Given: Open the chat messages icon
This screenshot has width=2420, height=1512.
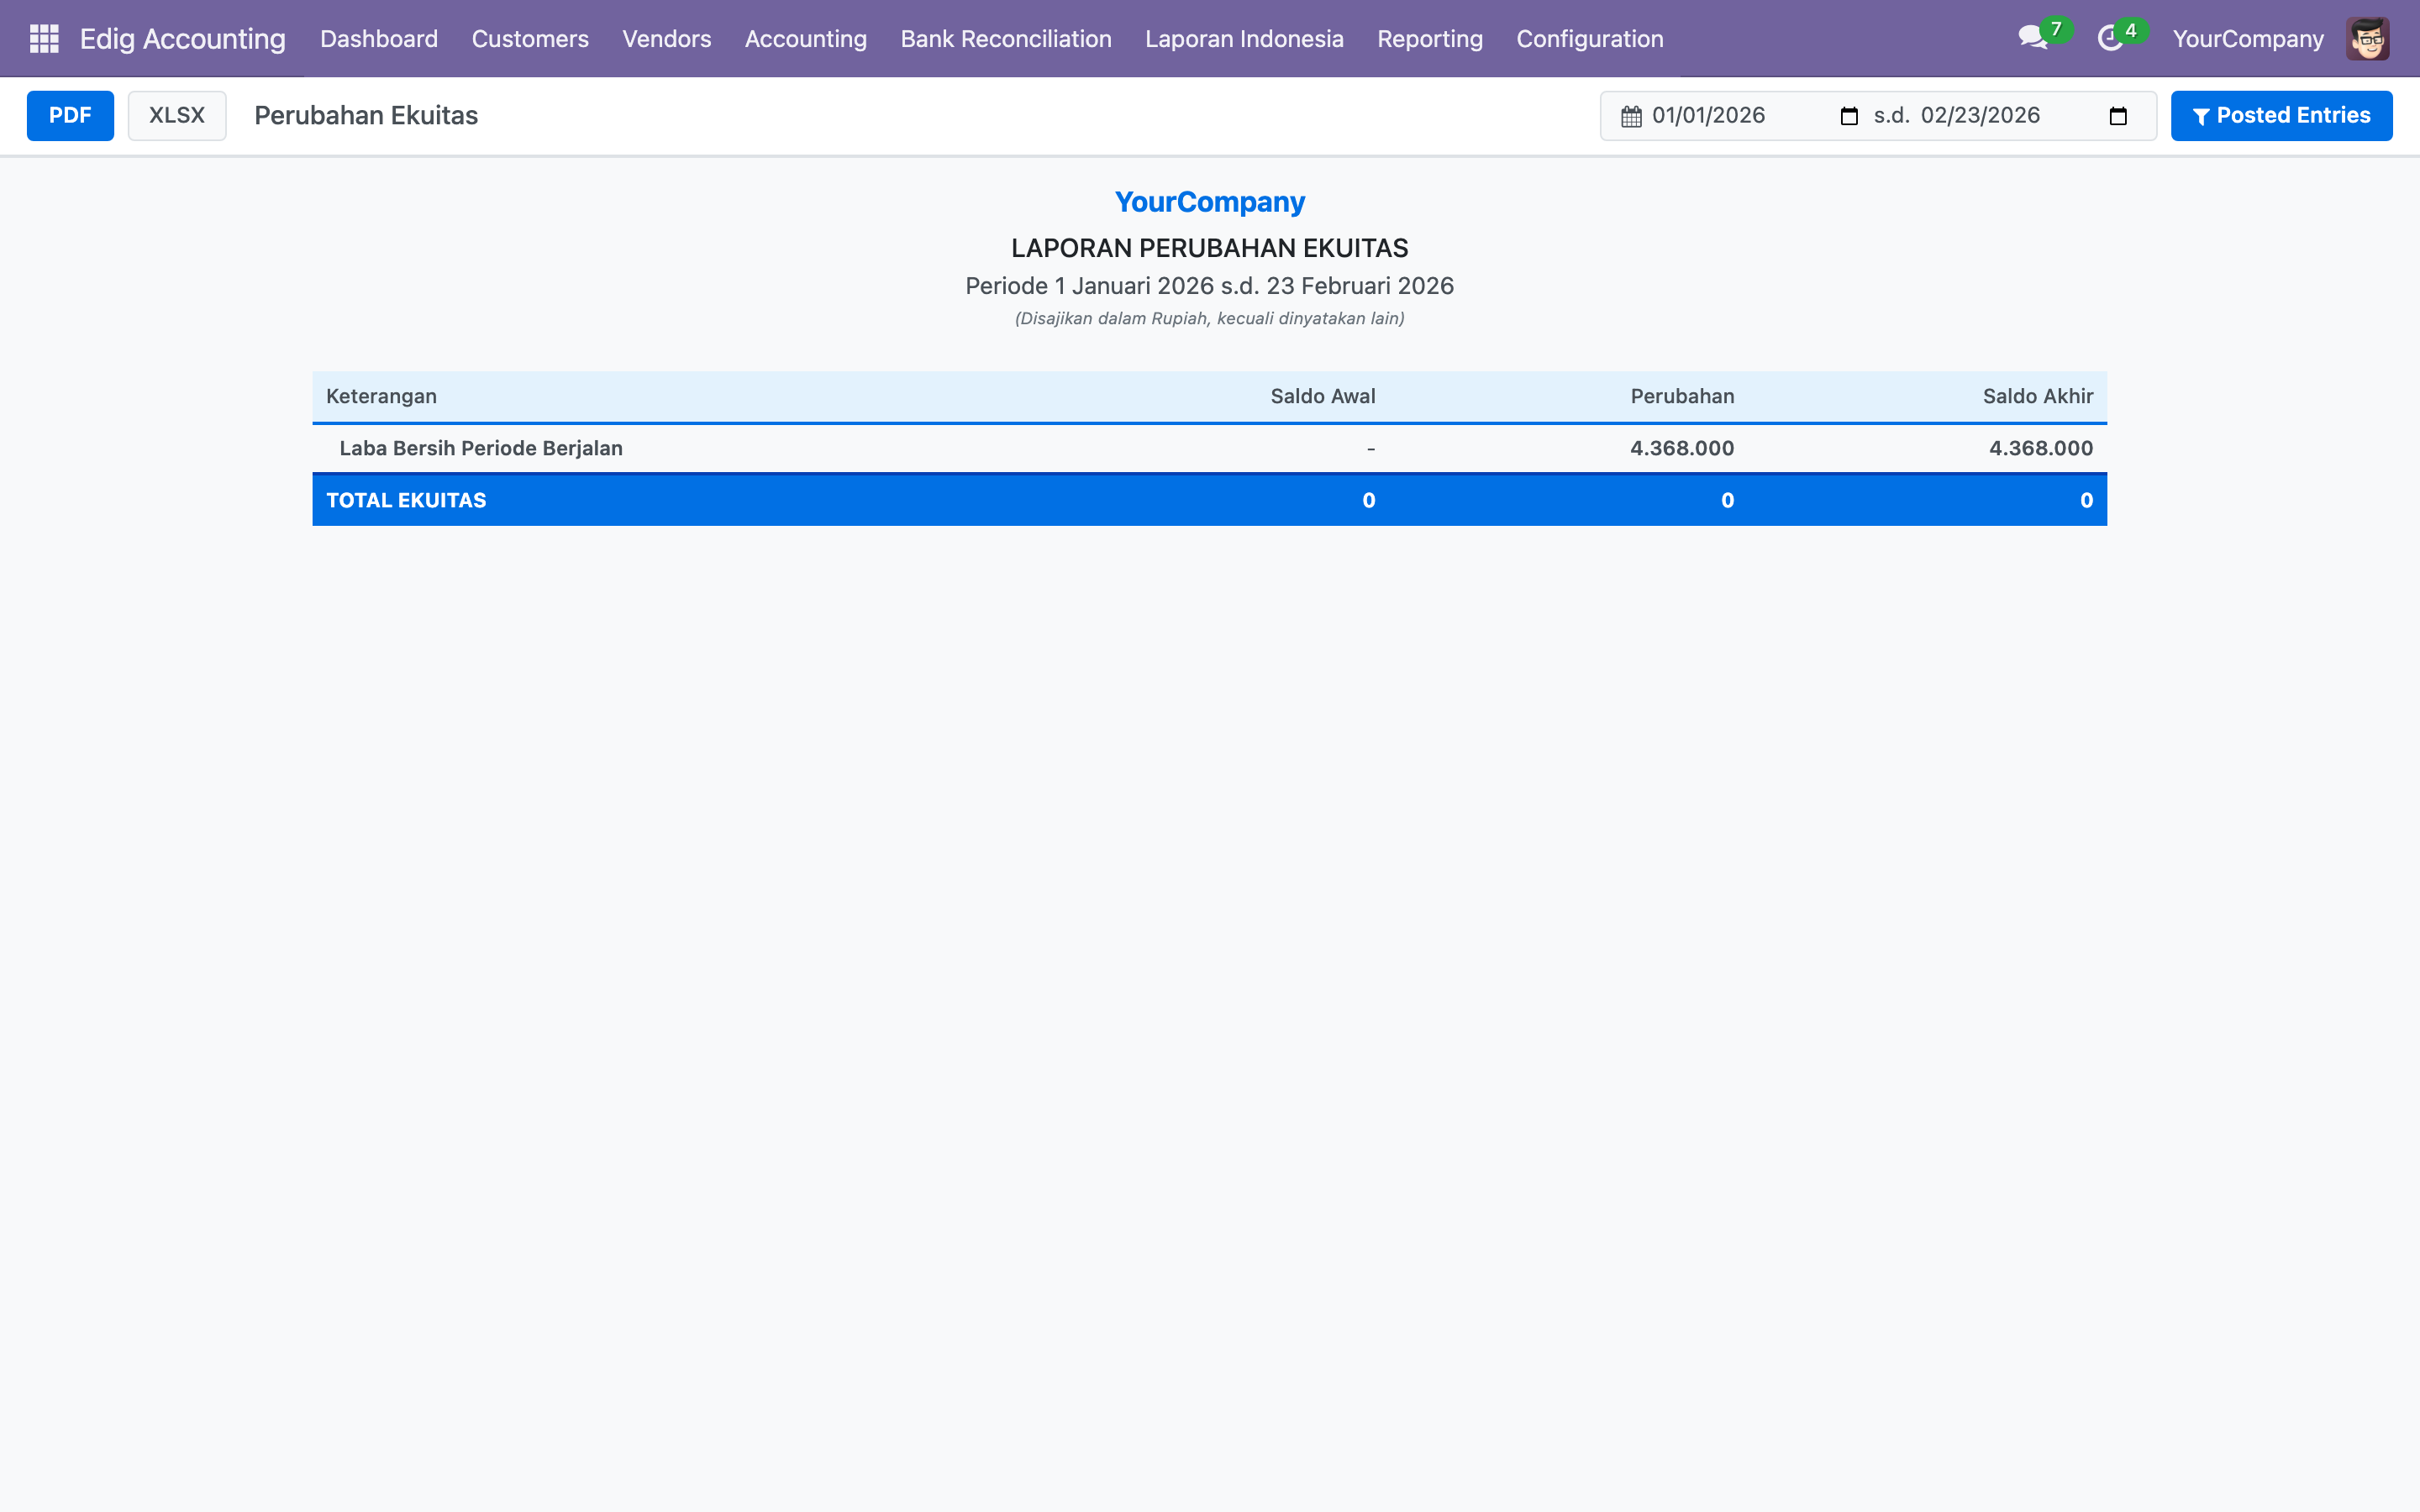Looking at the screenshot, I should point(2031,38).
